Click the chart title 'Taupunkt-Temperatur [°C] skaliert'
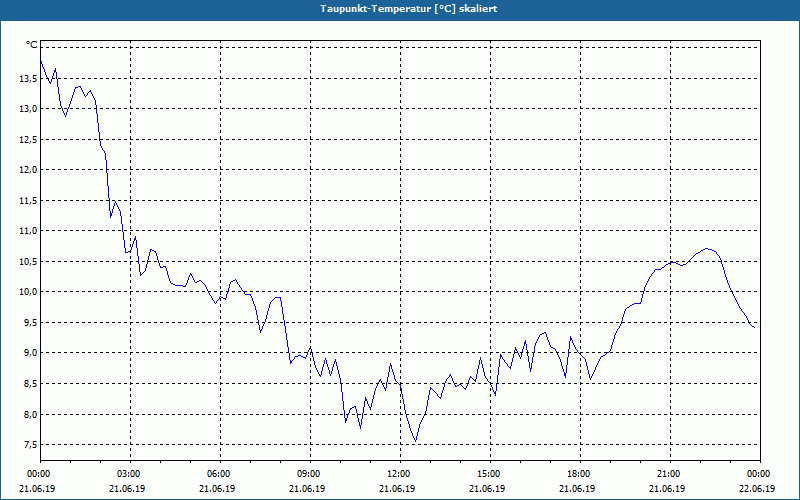 tap(409, 9)
